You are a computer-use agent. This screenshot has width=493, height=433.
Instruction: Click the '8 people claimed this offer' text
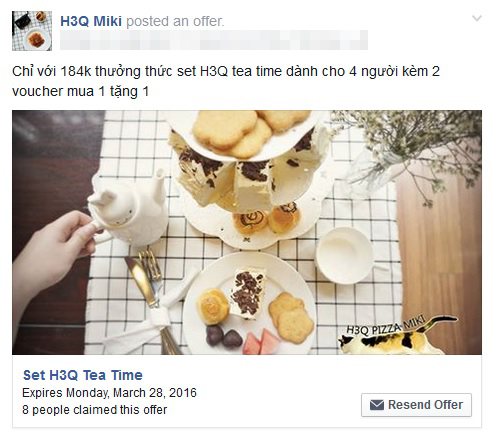(x=95, y=410)
